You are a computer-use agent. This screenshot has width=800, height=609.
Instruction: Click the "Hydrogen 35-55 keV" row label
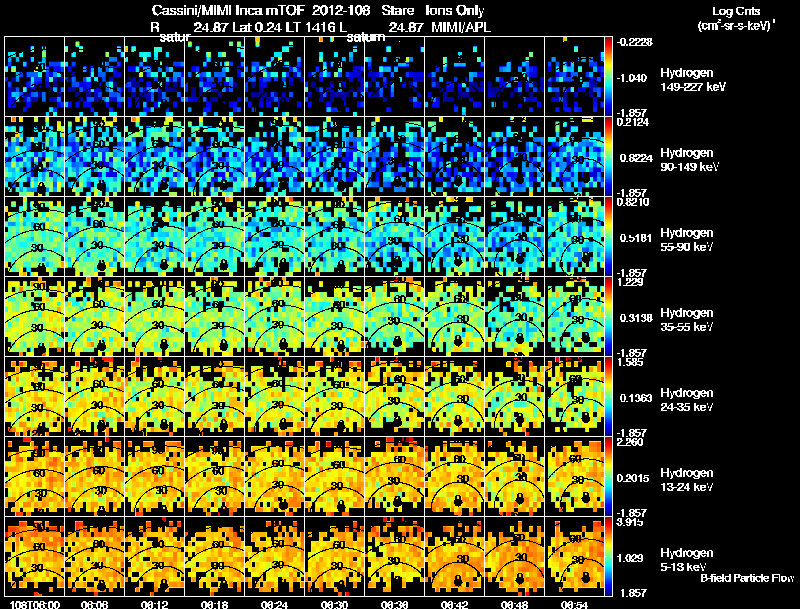[x=687, y=320]
